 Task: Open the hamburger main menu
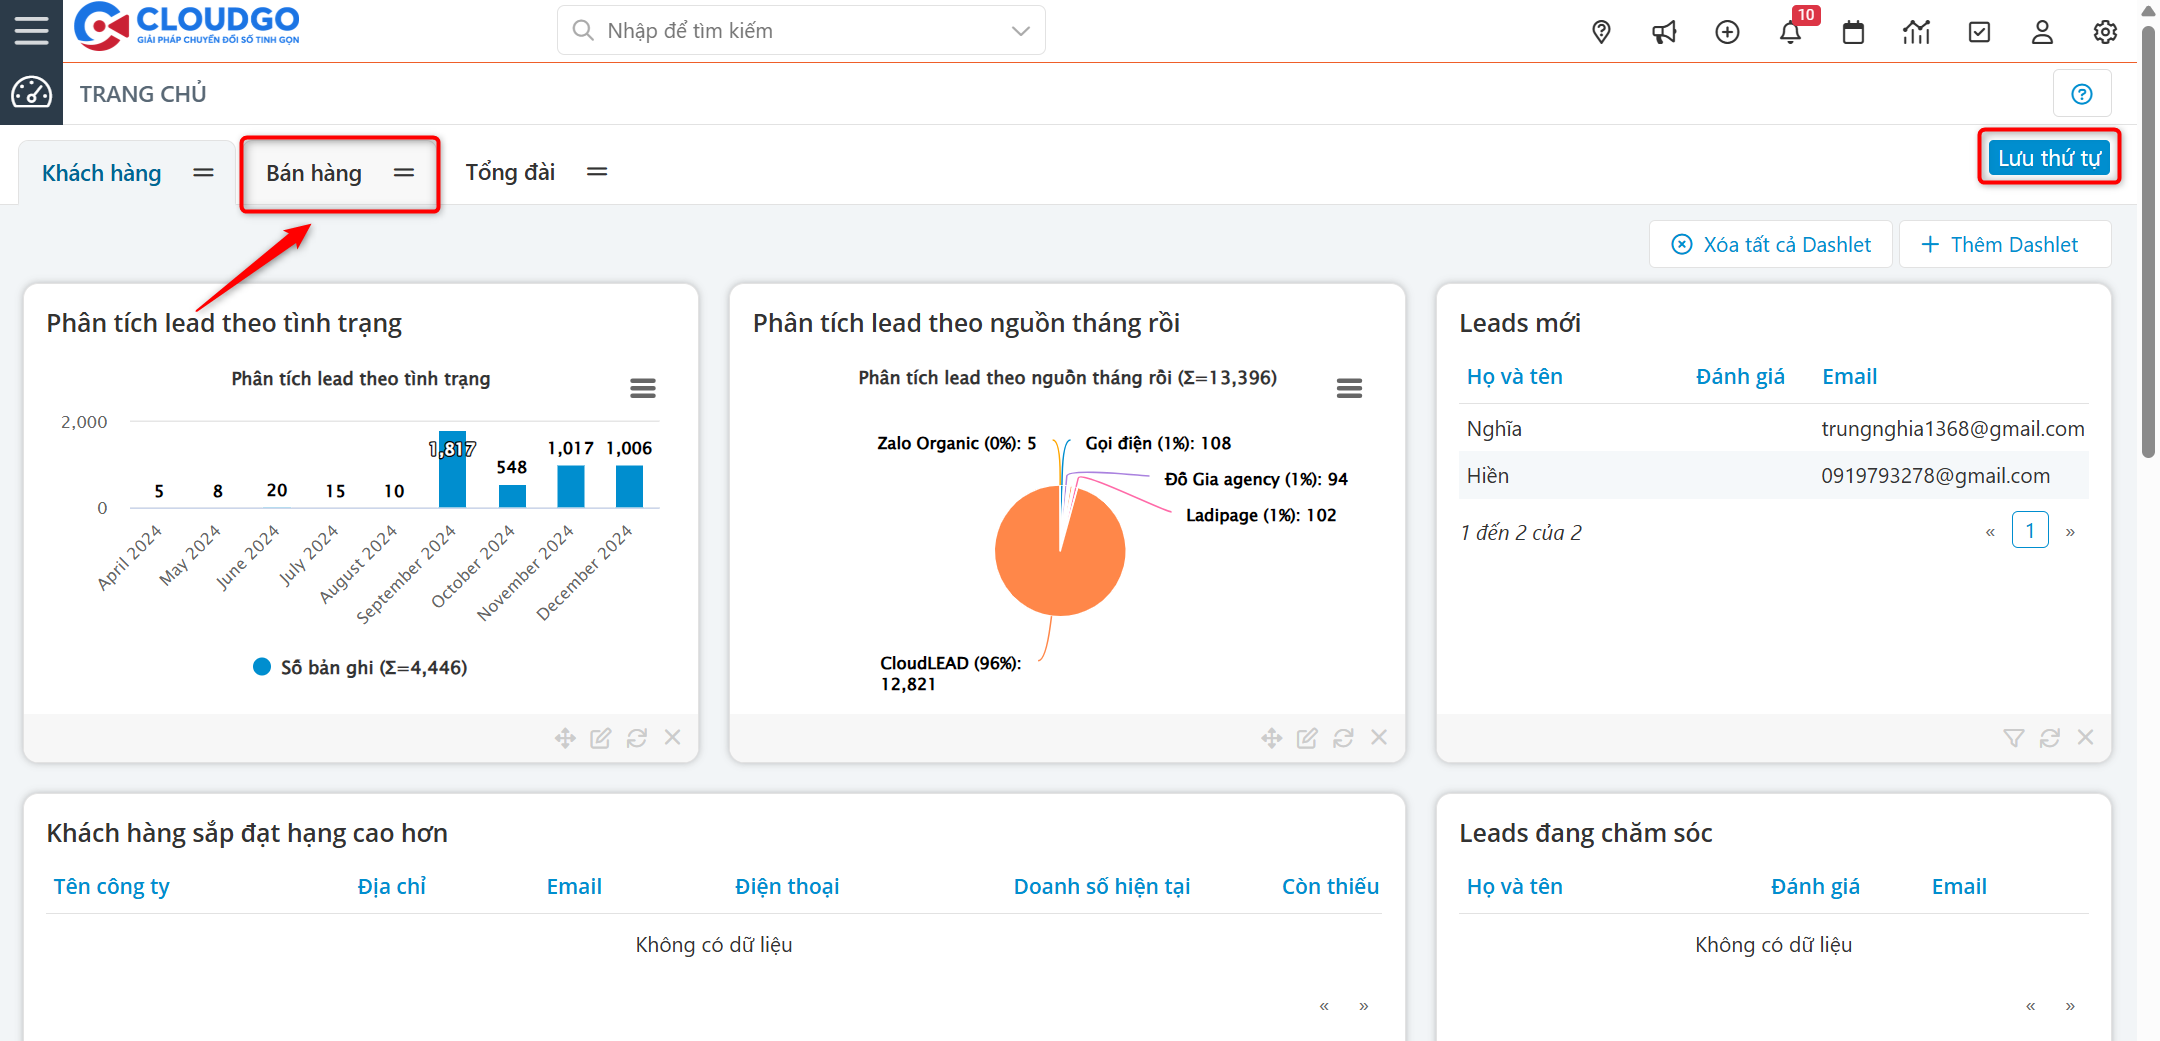tap(31, 30)
